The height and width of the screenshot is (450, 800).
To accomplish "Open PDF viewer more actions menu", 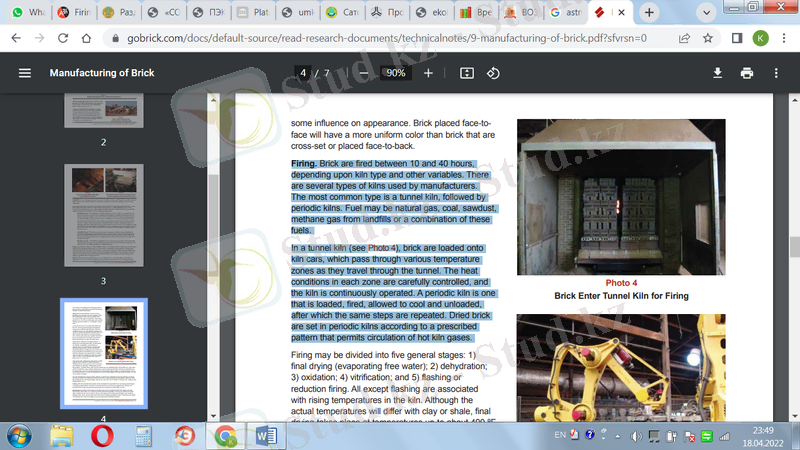I will click(x=776, y=73).
